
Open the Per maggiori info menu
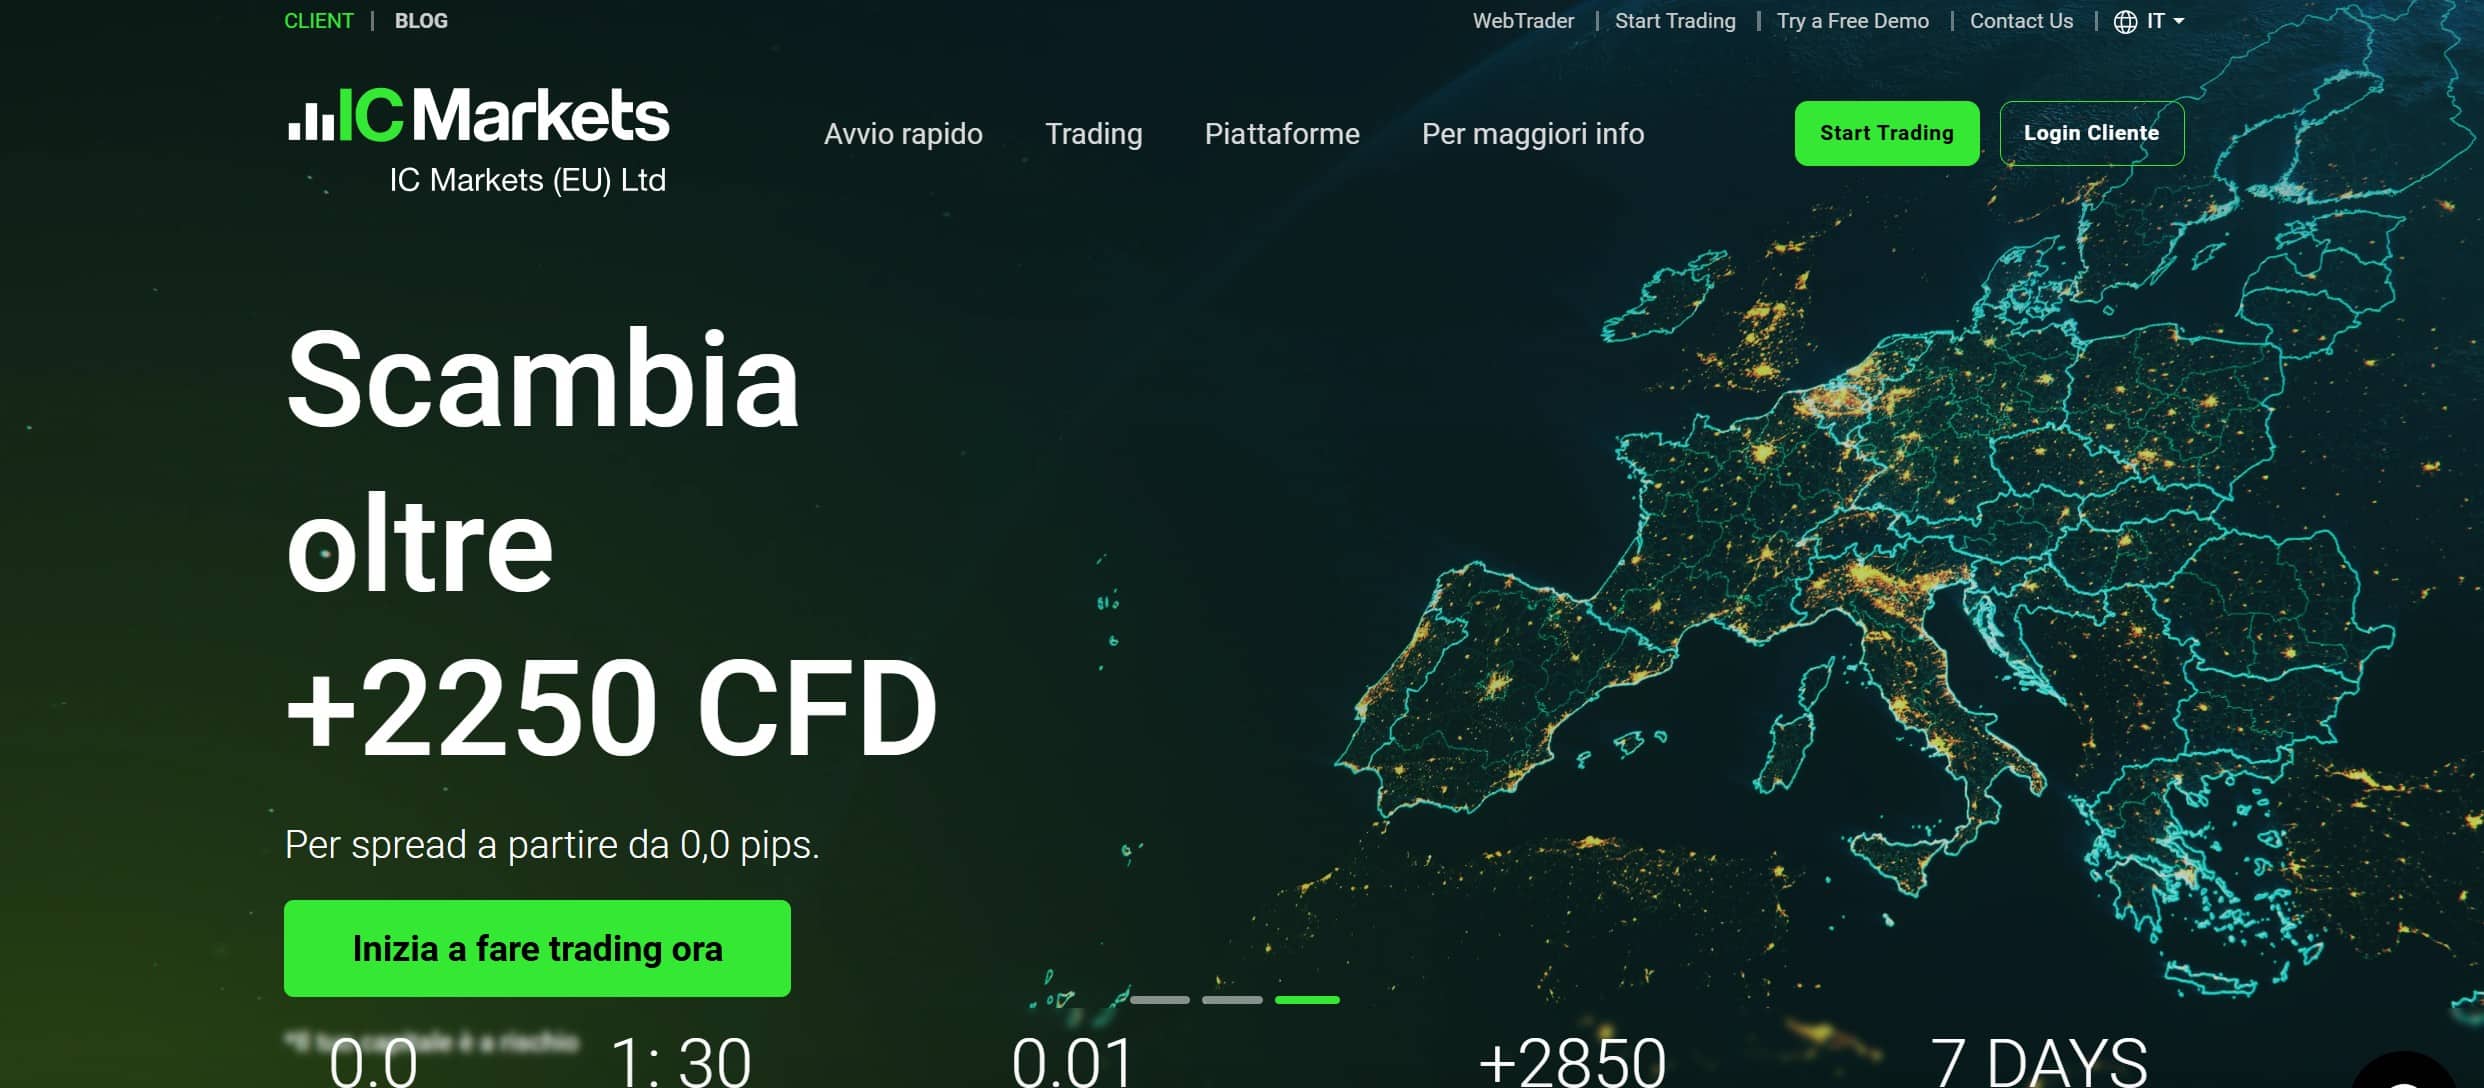1532,134
